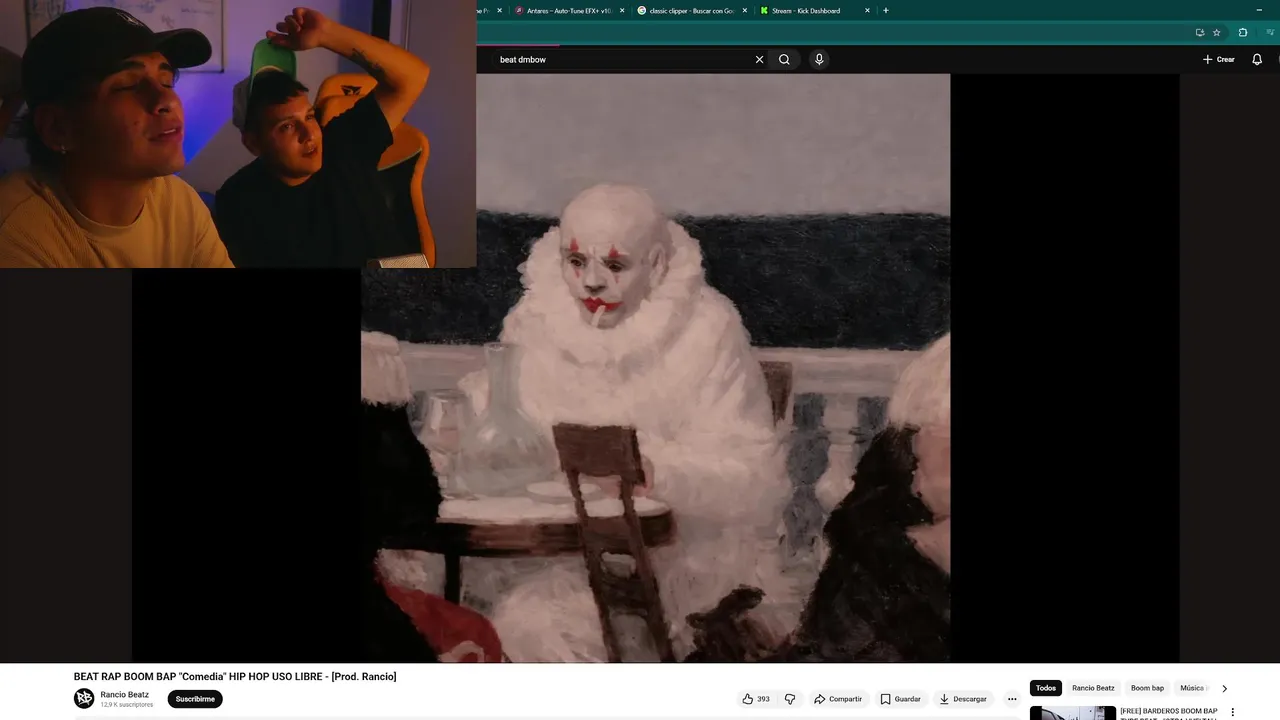
Task: Click the webcam overlay of streamers
Action: tap(238, 134)
